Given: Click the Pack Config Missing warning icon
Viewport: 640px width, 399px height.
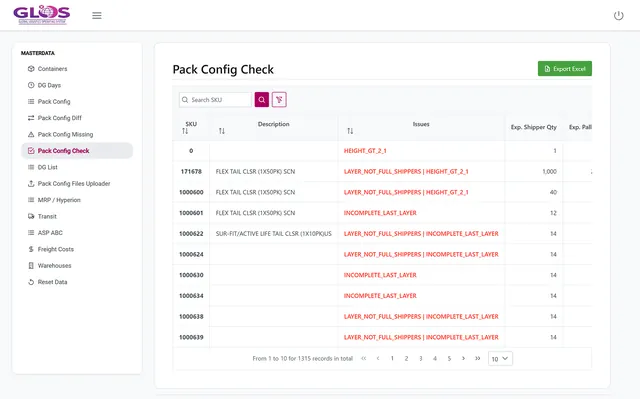Looking at the screenshot, I should [31, 134].
